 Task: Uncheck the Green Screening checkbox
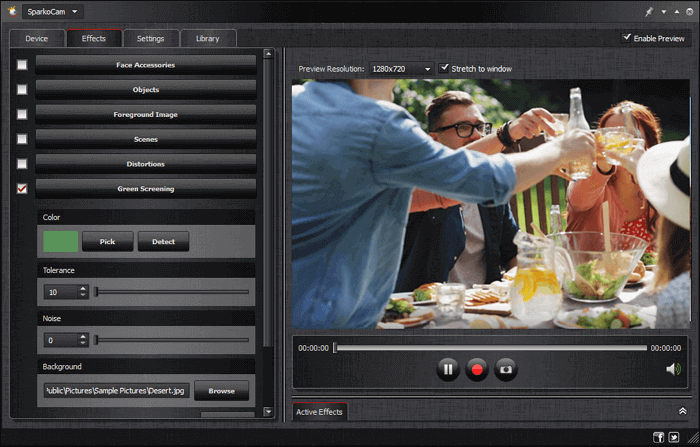tap(22, 188)
